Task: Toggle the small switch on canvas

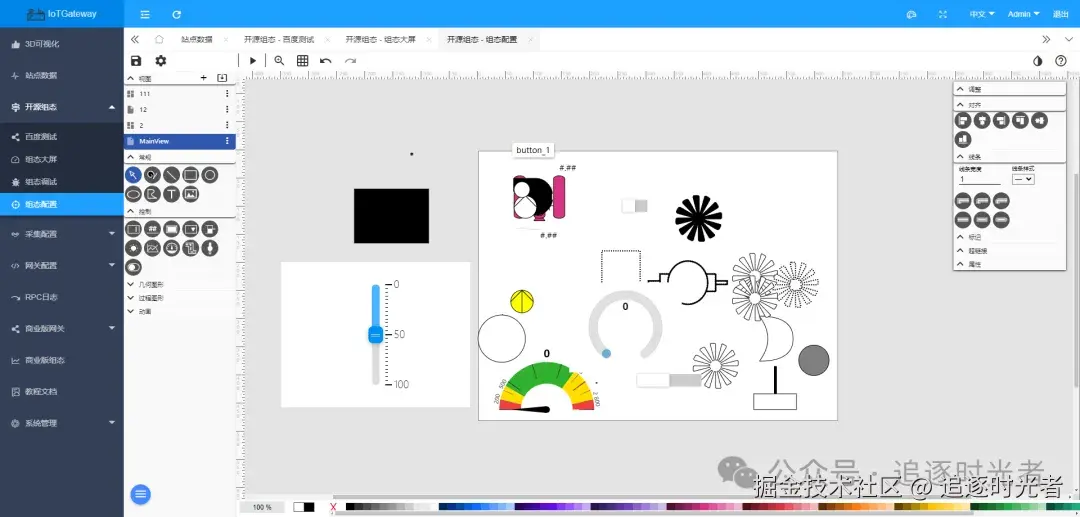Action: pyautogui.click(x=634, y=206)
